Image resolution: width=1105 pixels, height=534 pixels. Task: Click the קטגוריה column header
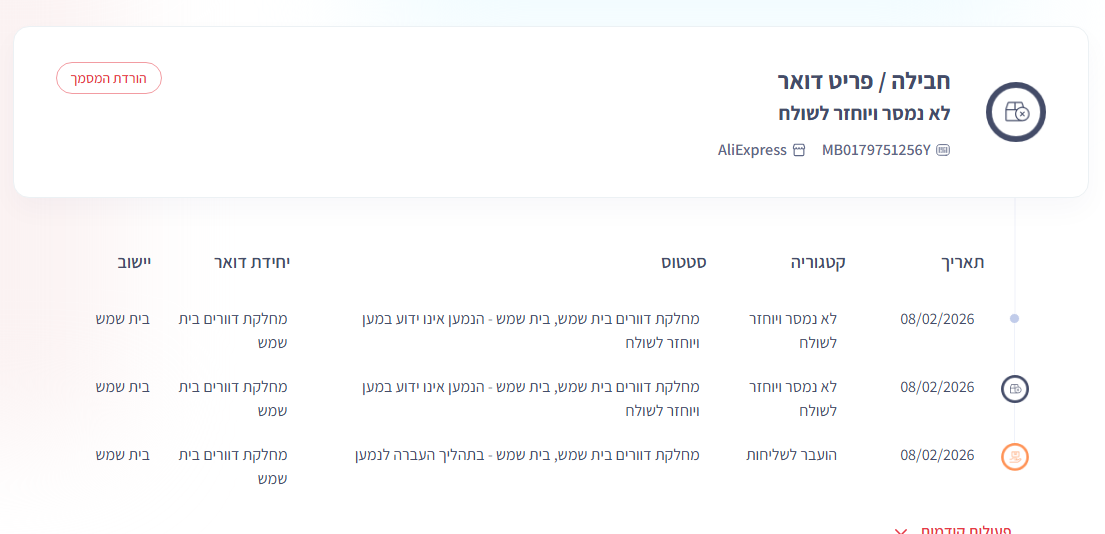(818, 263)
